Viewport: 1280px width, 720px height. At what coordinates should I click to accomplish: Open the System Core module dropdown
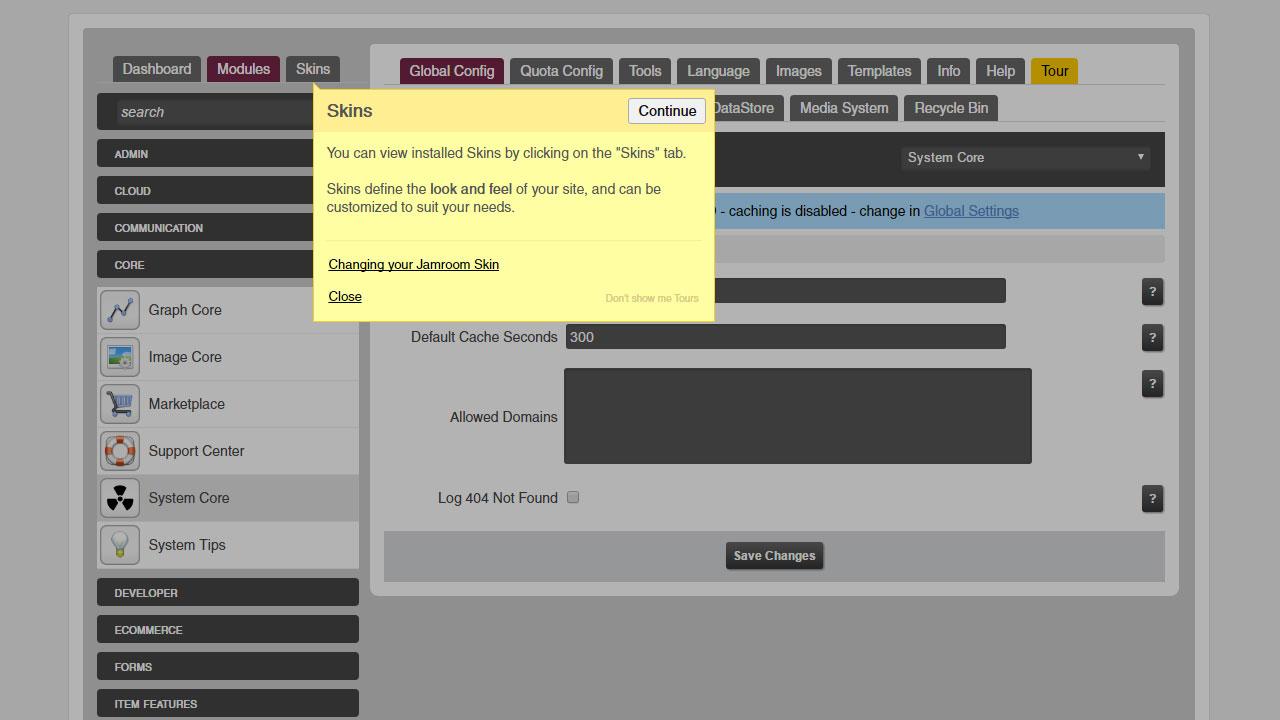1025,158
